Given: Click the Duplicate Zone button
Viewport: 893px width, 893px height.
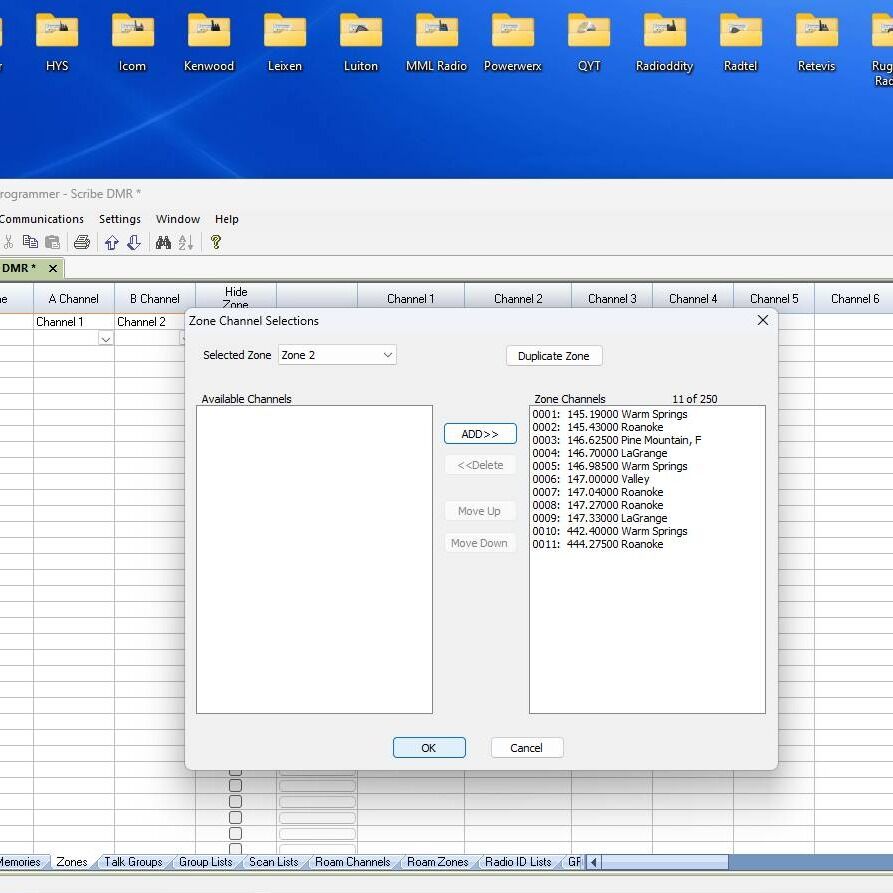Looking at the screenshot, I should click(554, 356).
